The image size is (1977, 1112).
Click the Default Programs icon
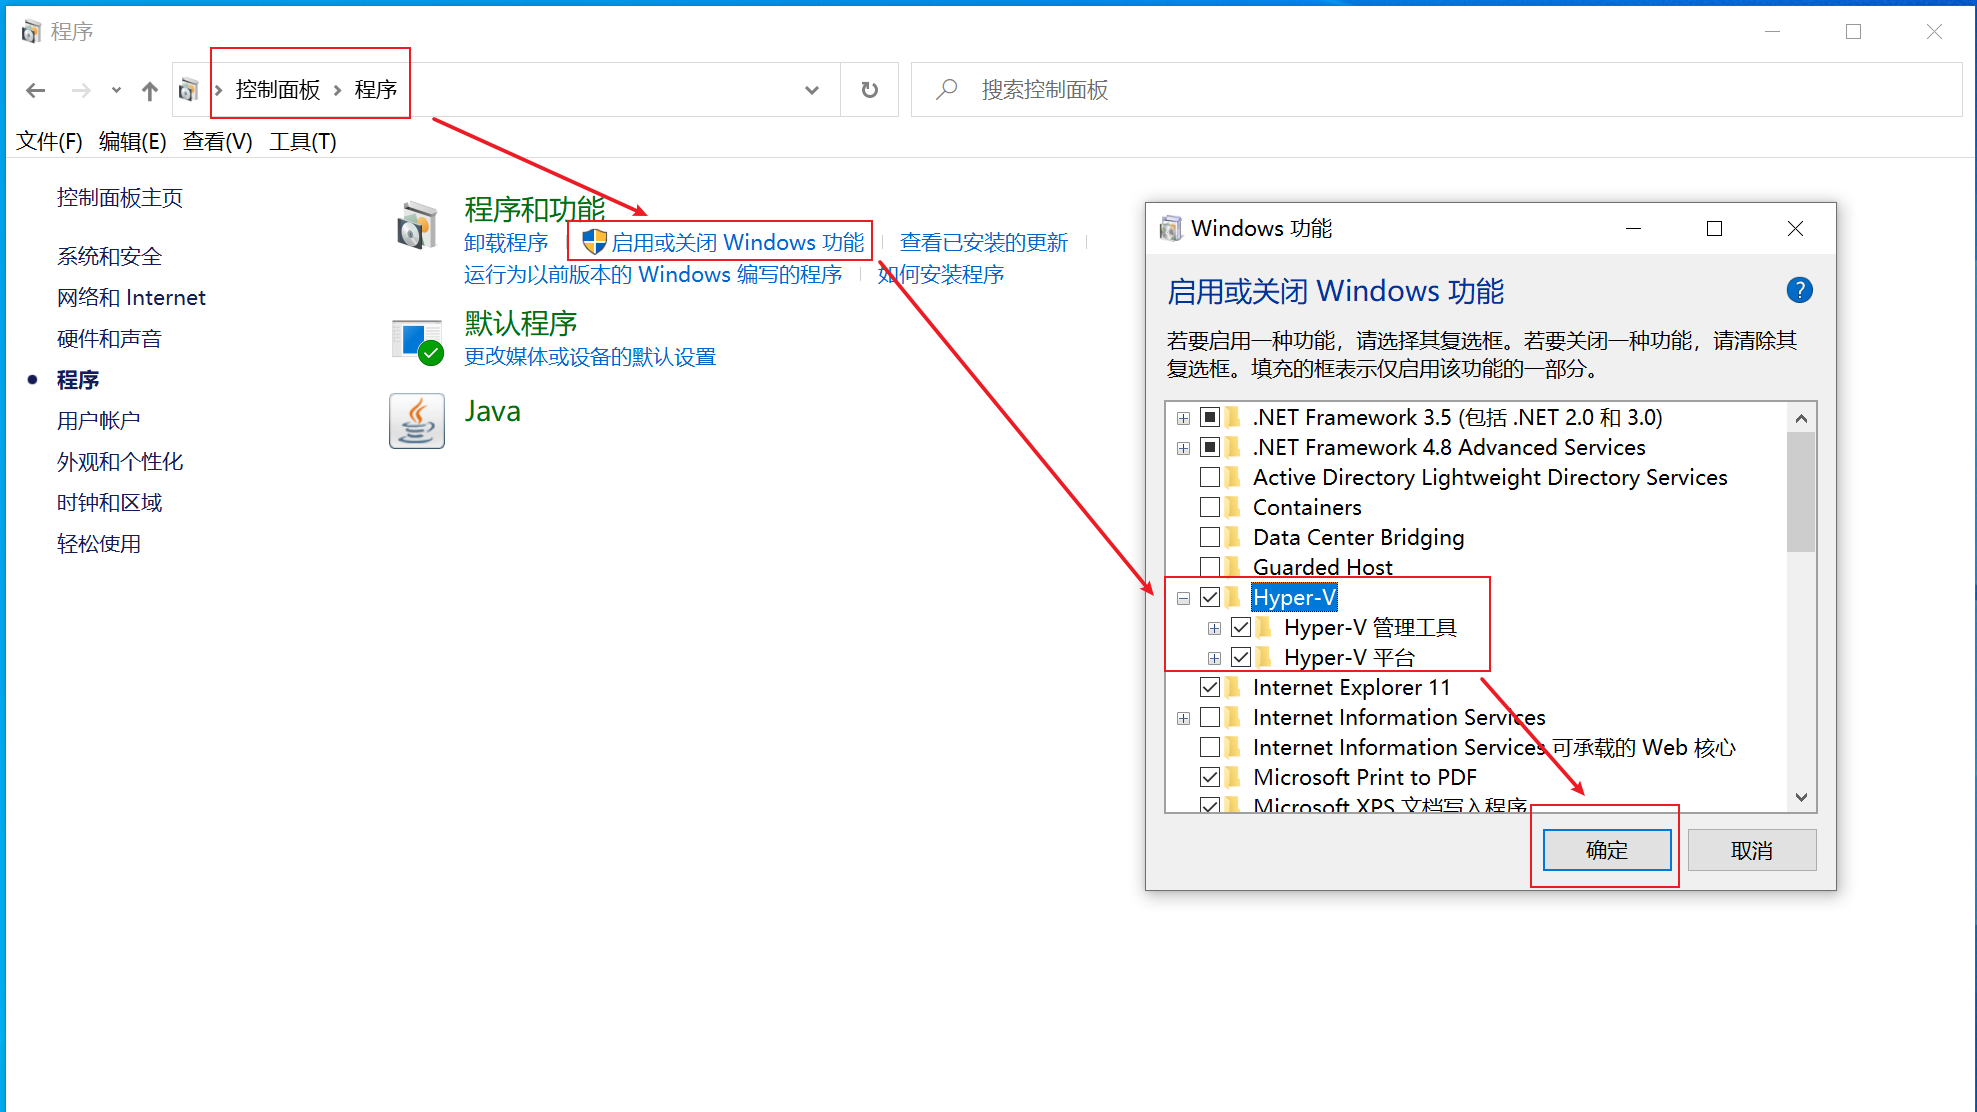[x=417, y=341]
